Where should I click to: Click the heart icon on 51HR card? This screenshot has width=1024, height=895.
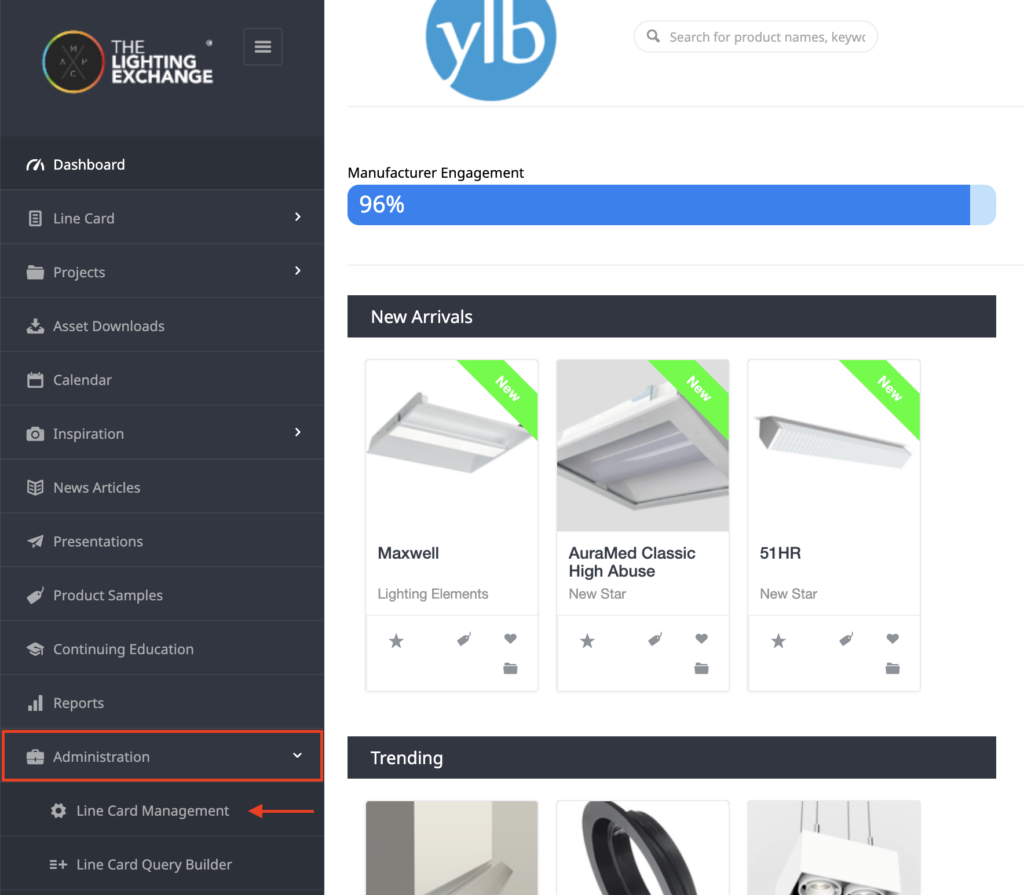pos(892,638)
